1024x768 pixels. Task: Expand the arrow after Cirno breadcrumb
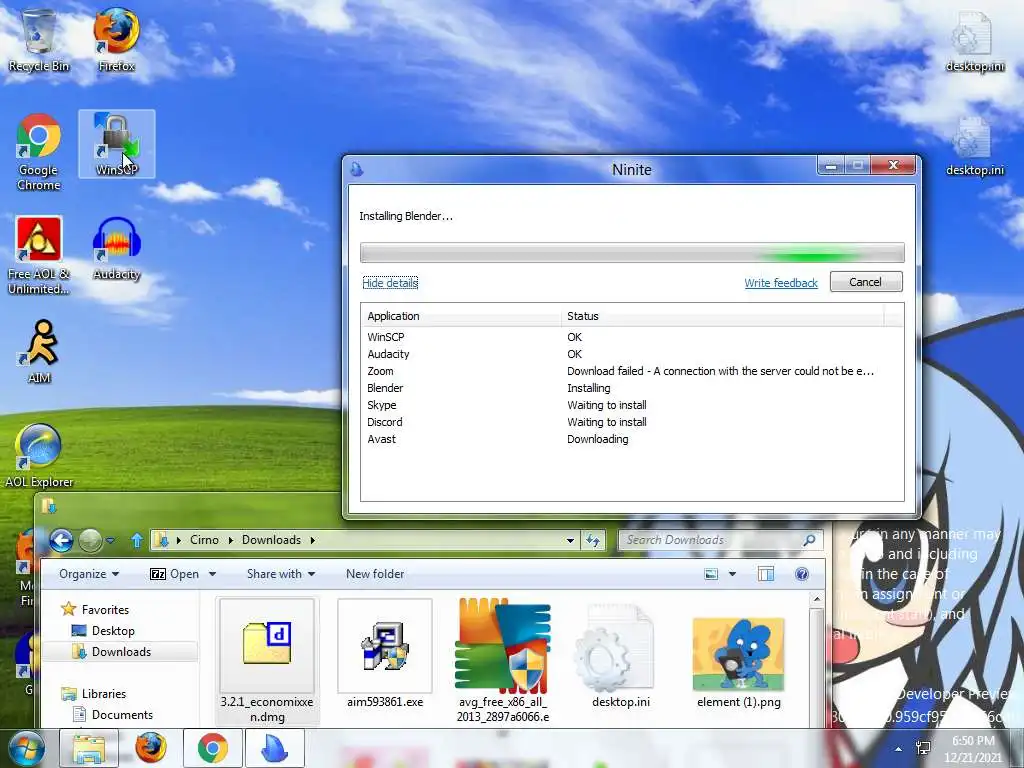point(231,540)
